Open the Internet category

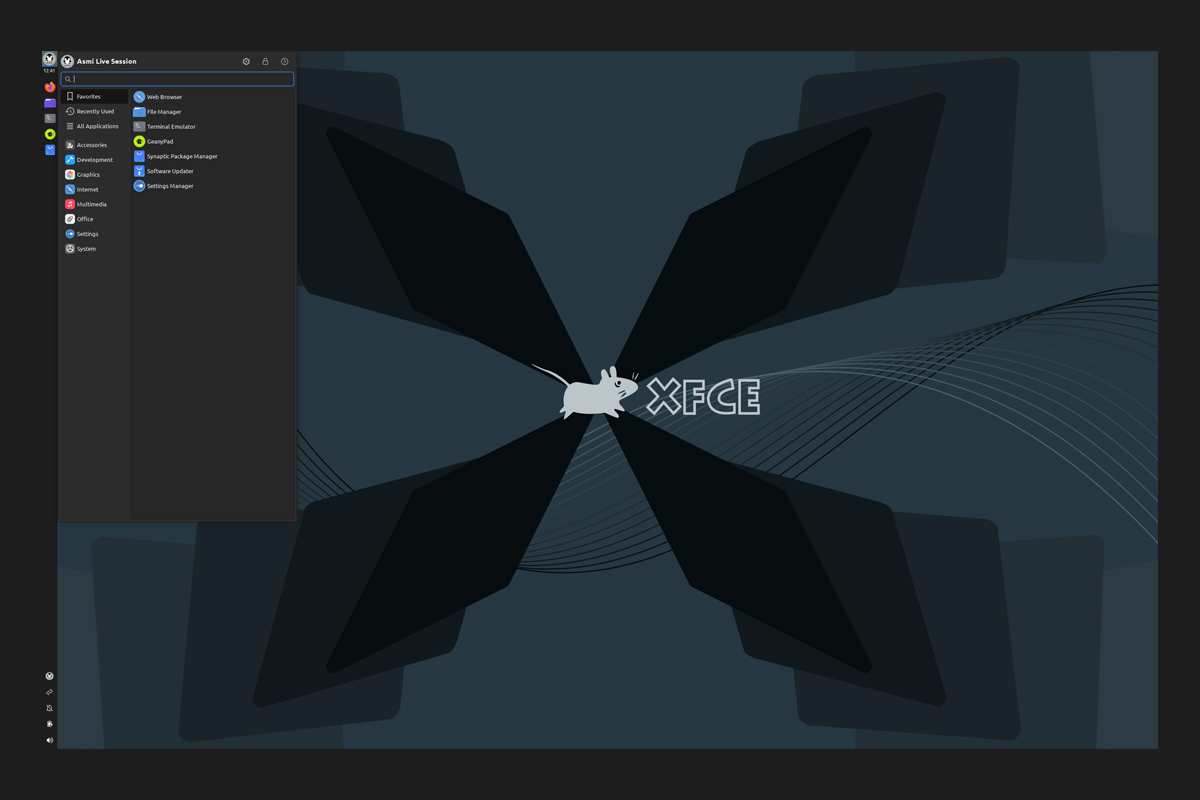point(95,190)
